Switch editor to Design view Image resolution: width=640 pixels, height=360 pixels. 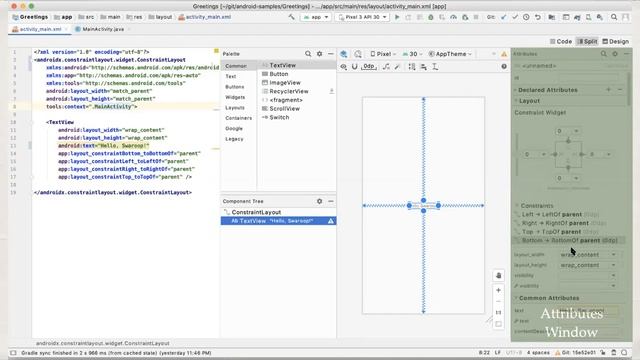click(x=616, y=41)
